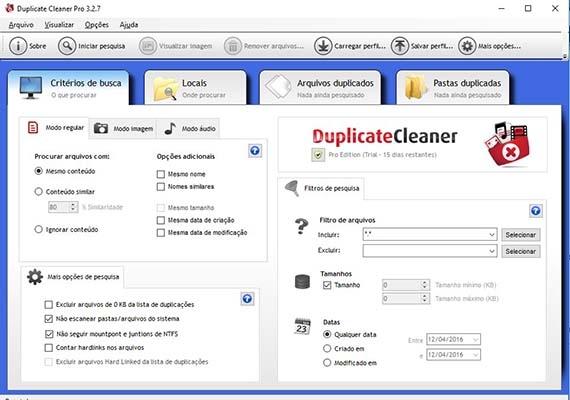Click the Tamanho máximo stepper arrows
The width and height of the screenshot is (570, 400).
click(x=424, y=299)
